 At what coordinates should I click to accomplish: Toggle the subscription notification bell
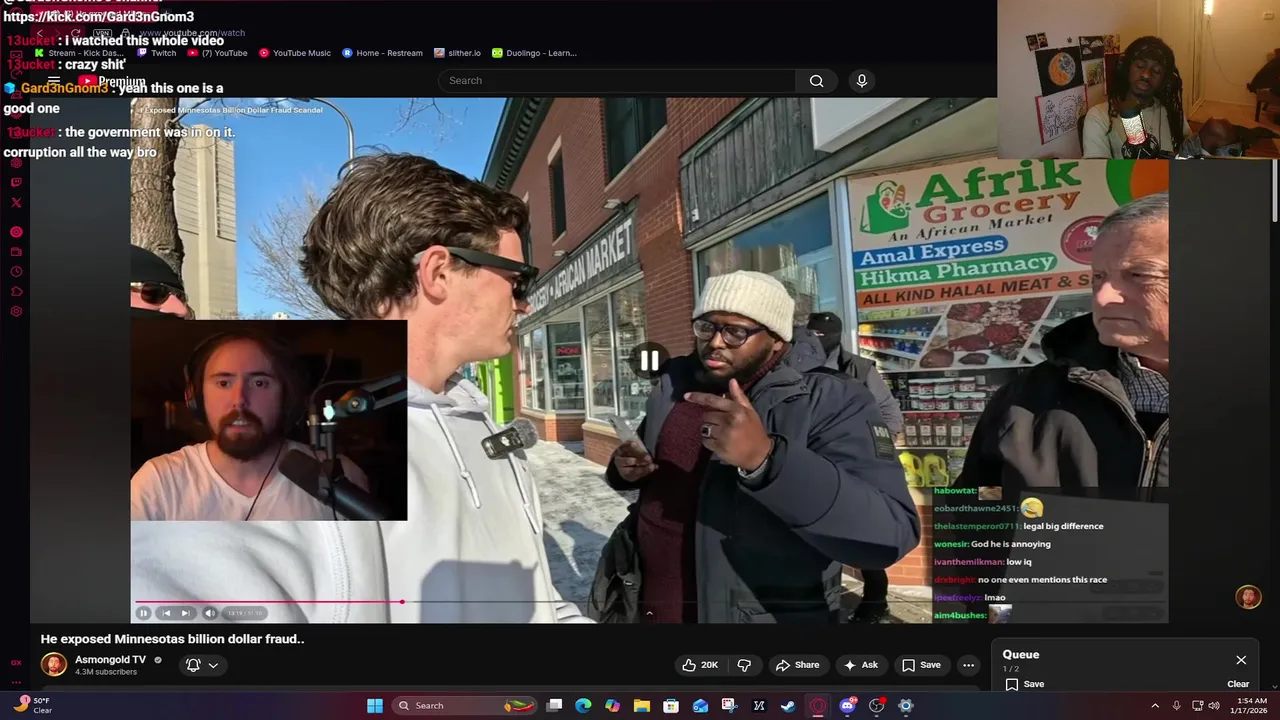tap(194, 665)
